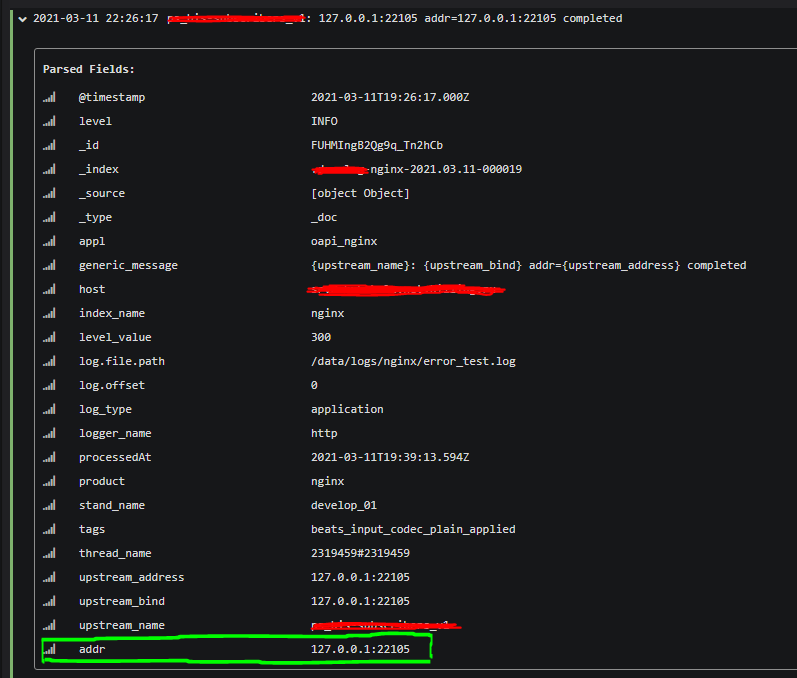Select the upstream_bind field name
This screenshot has width=797, height=678.
[122, 601]
